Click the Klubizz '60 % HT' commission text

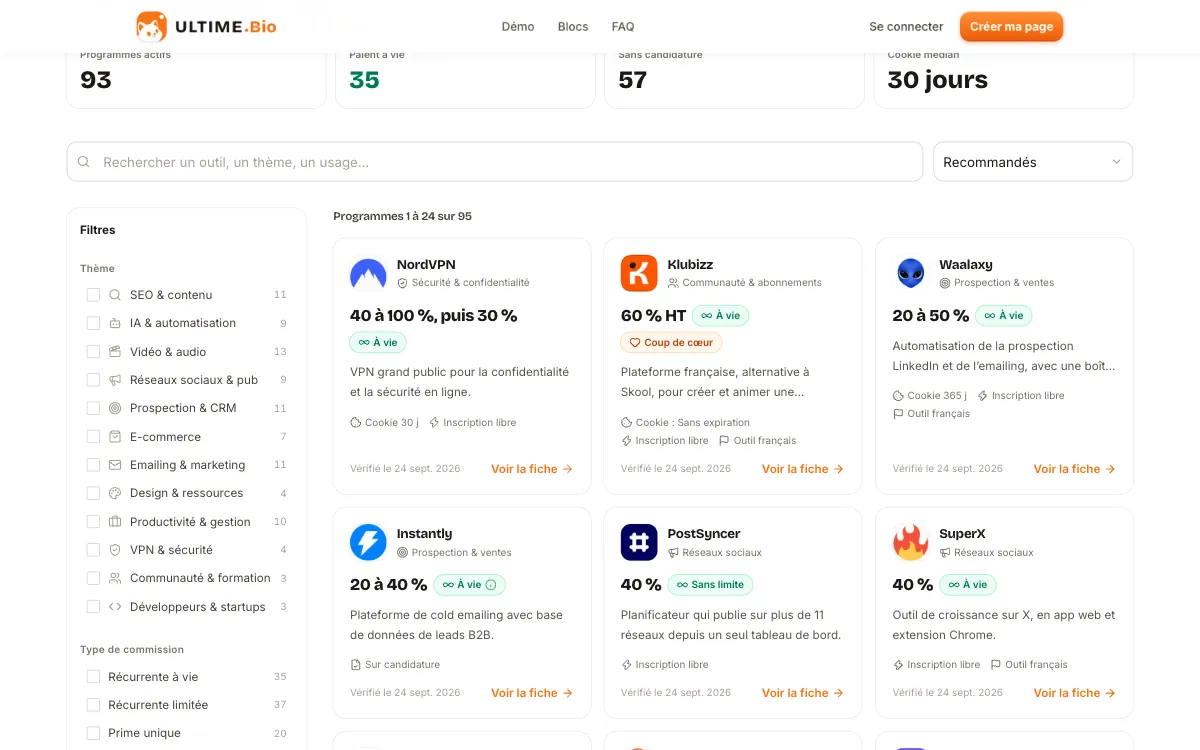point(653,316)
